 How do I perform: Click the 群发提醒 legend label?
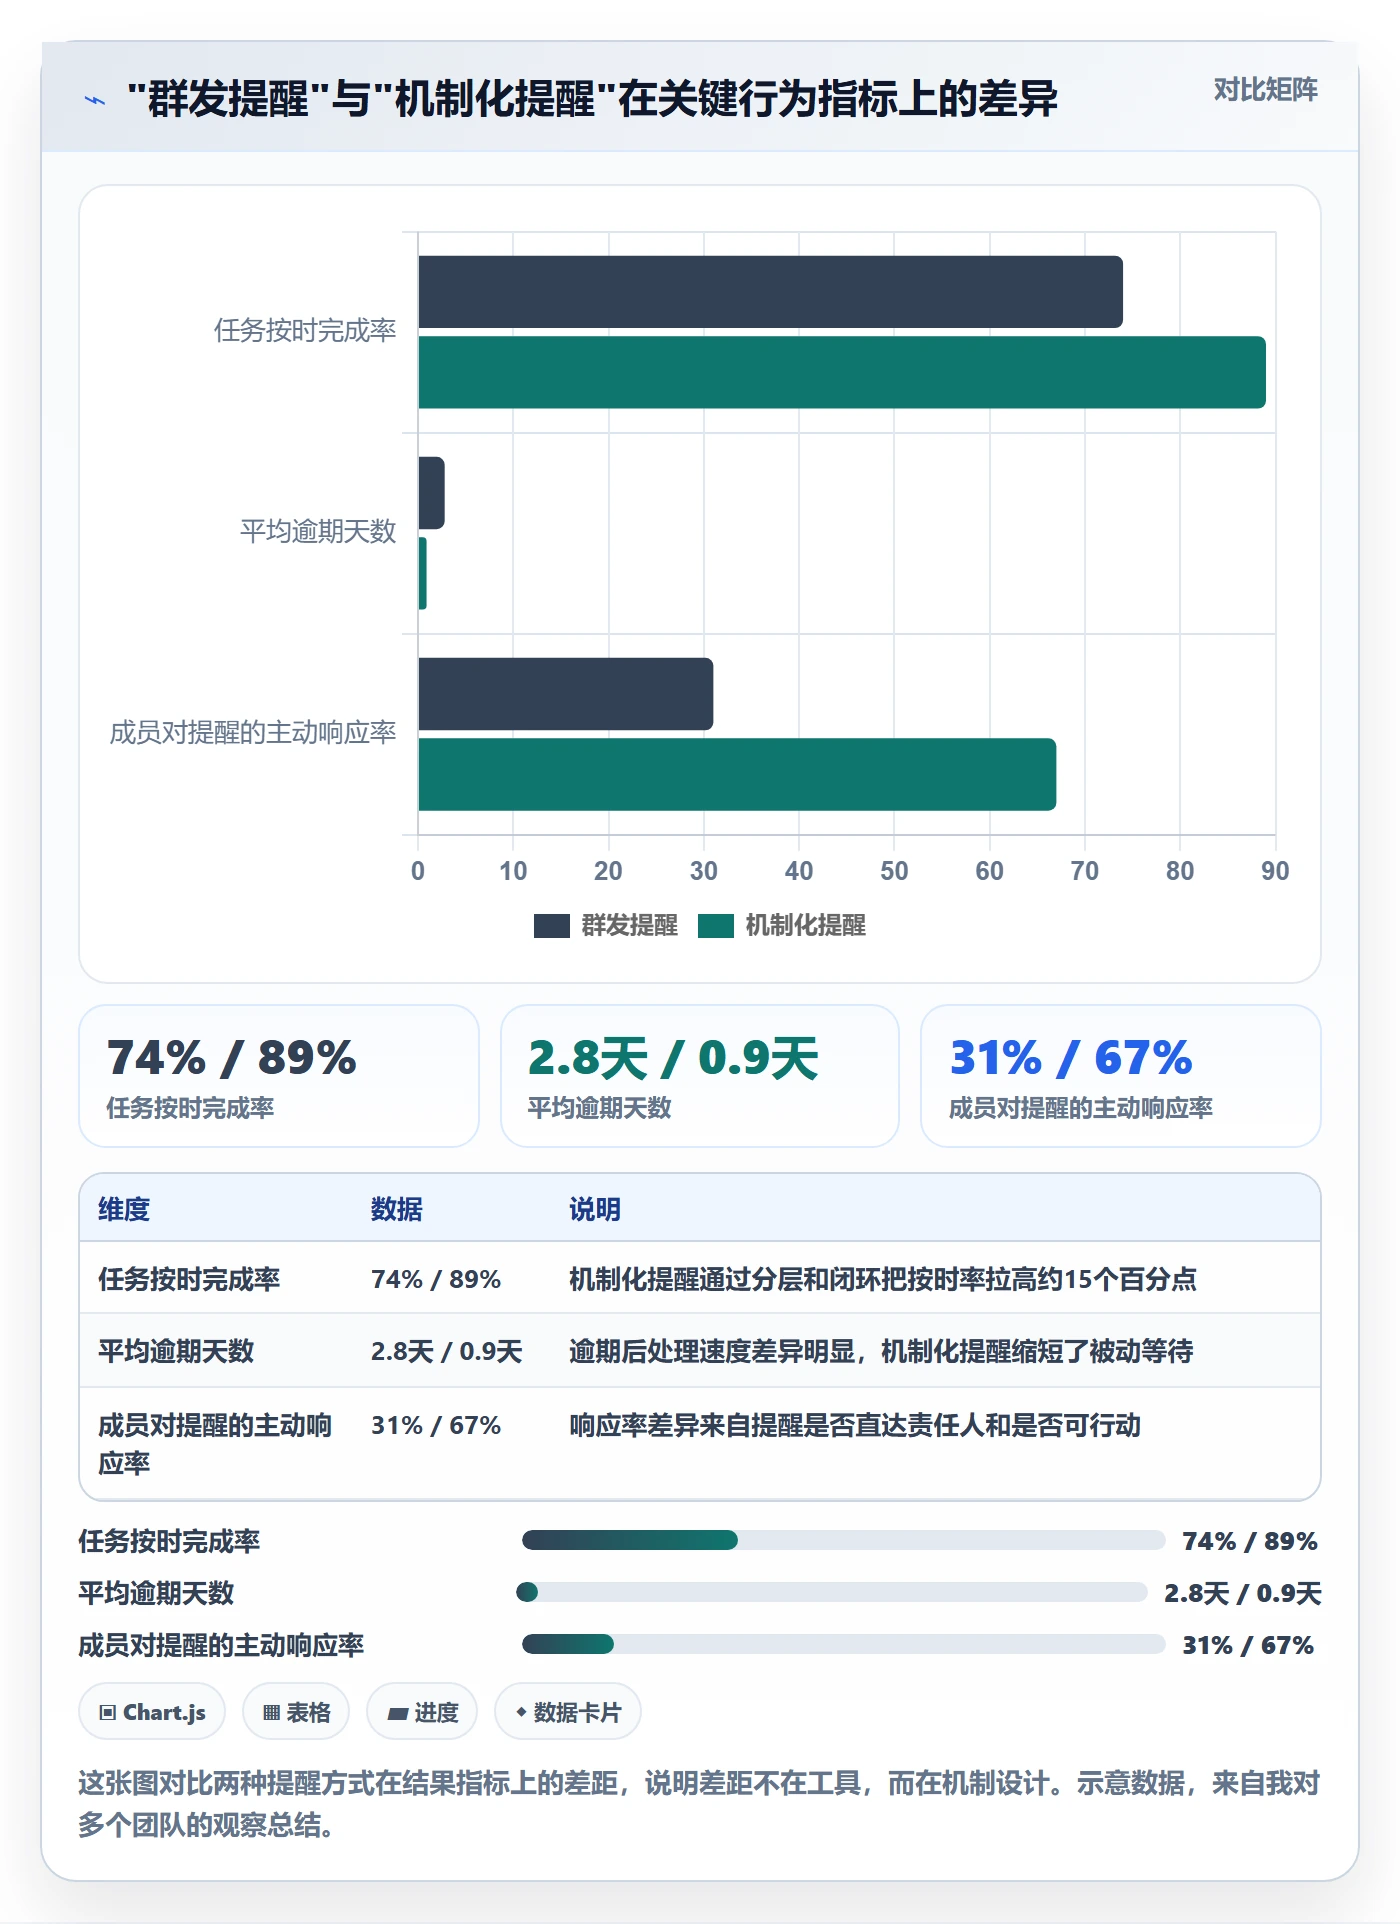pos(629,926)
